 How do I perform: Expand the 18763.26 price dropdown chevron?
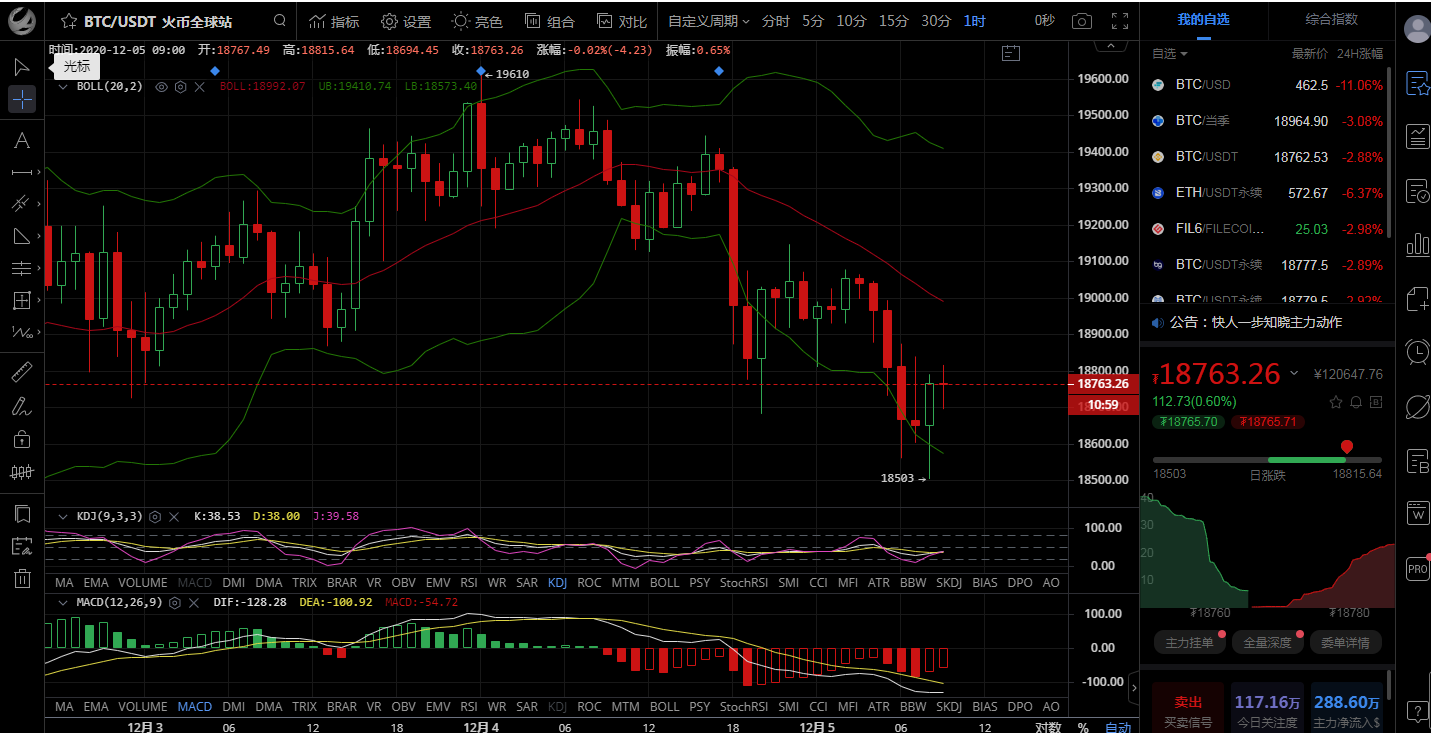[x=1294, y=374]
